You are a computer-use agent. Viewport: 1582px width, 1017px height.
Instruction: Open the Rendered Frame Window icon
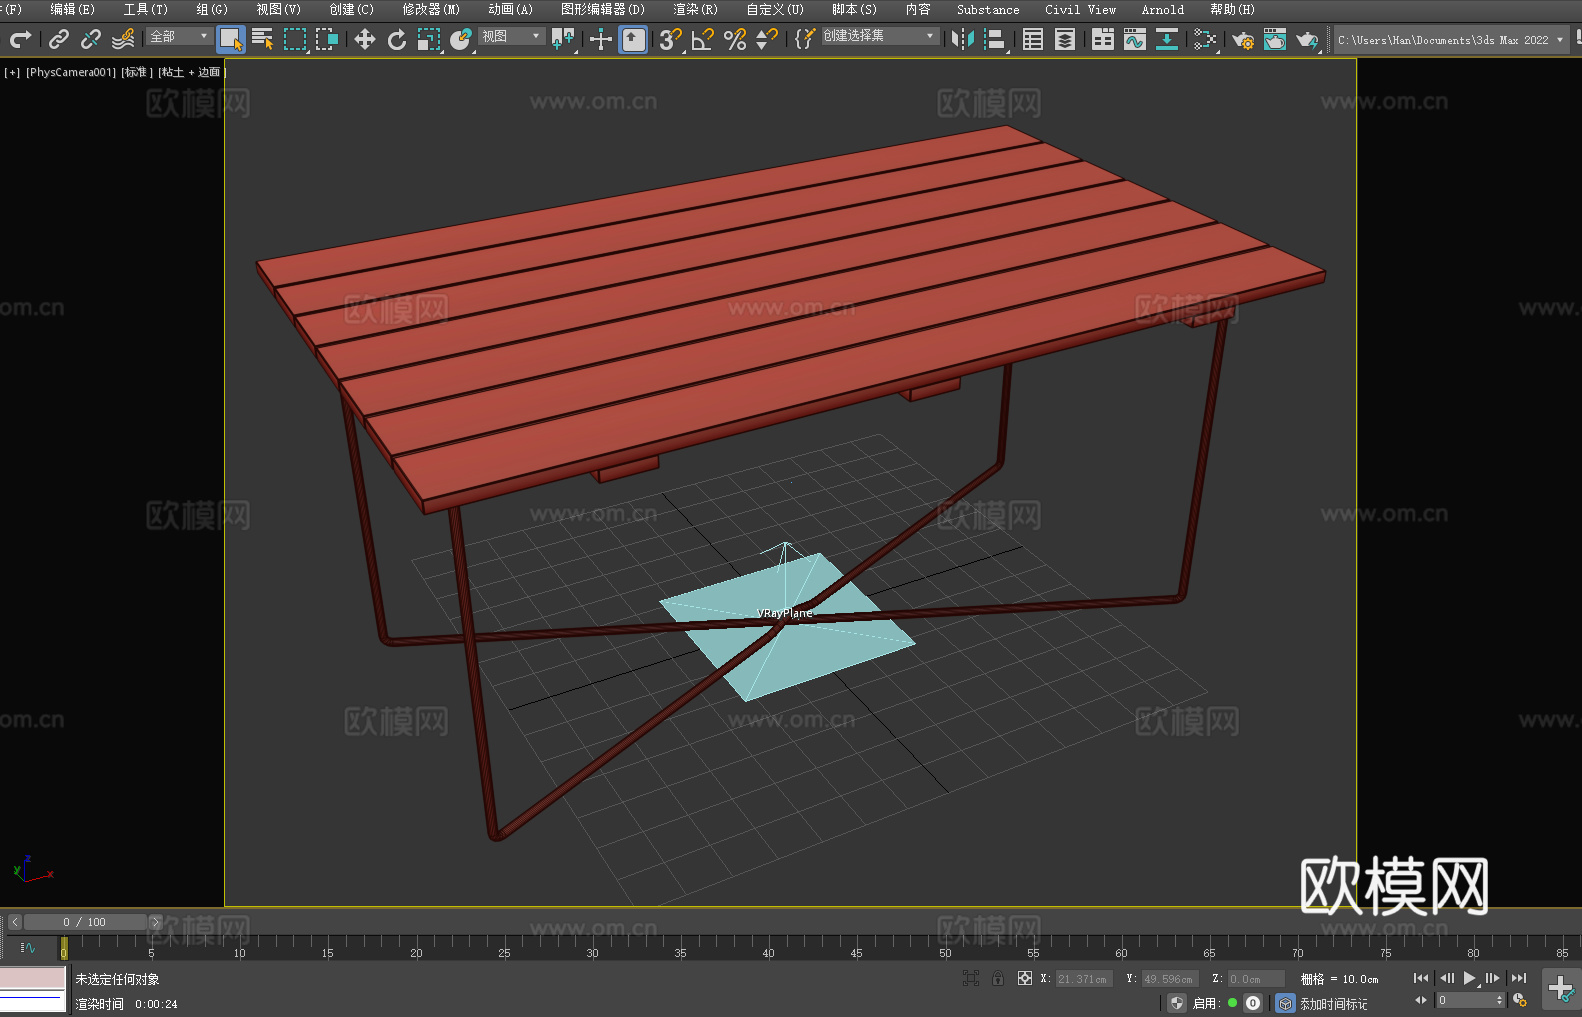click(1275, 39)
